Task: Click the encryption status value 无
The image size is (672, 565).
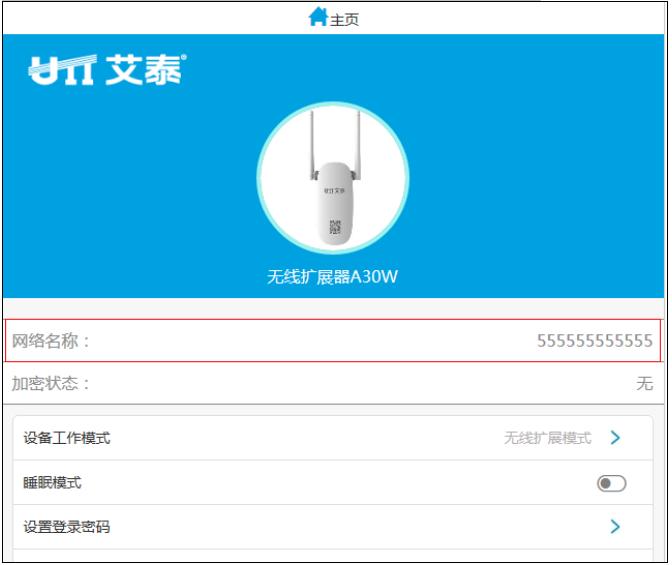Action: (645, 383)
